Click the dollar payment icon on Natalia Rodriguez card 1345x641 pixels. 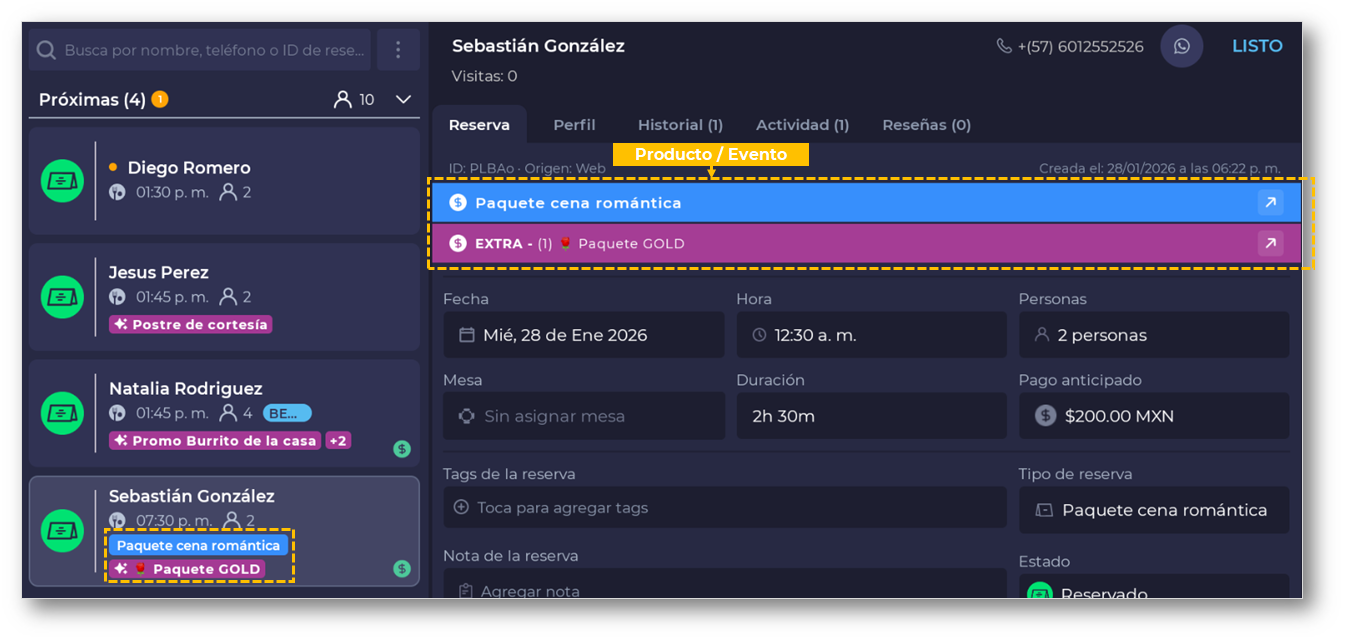(402, 449)
